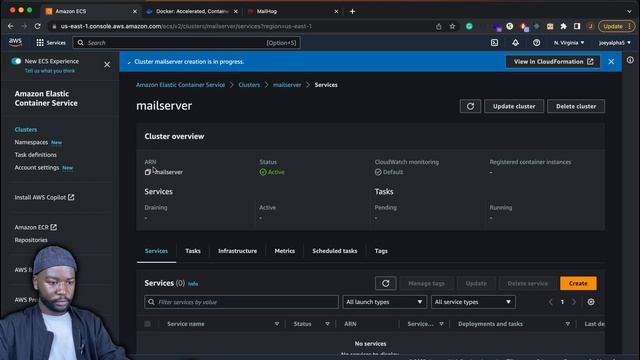This screenshot has height=360, width=640.
Task: Open the Grammarly extension icon
Action: pos(469,26)
